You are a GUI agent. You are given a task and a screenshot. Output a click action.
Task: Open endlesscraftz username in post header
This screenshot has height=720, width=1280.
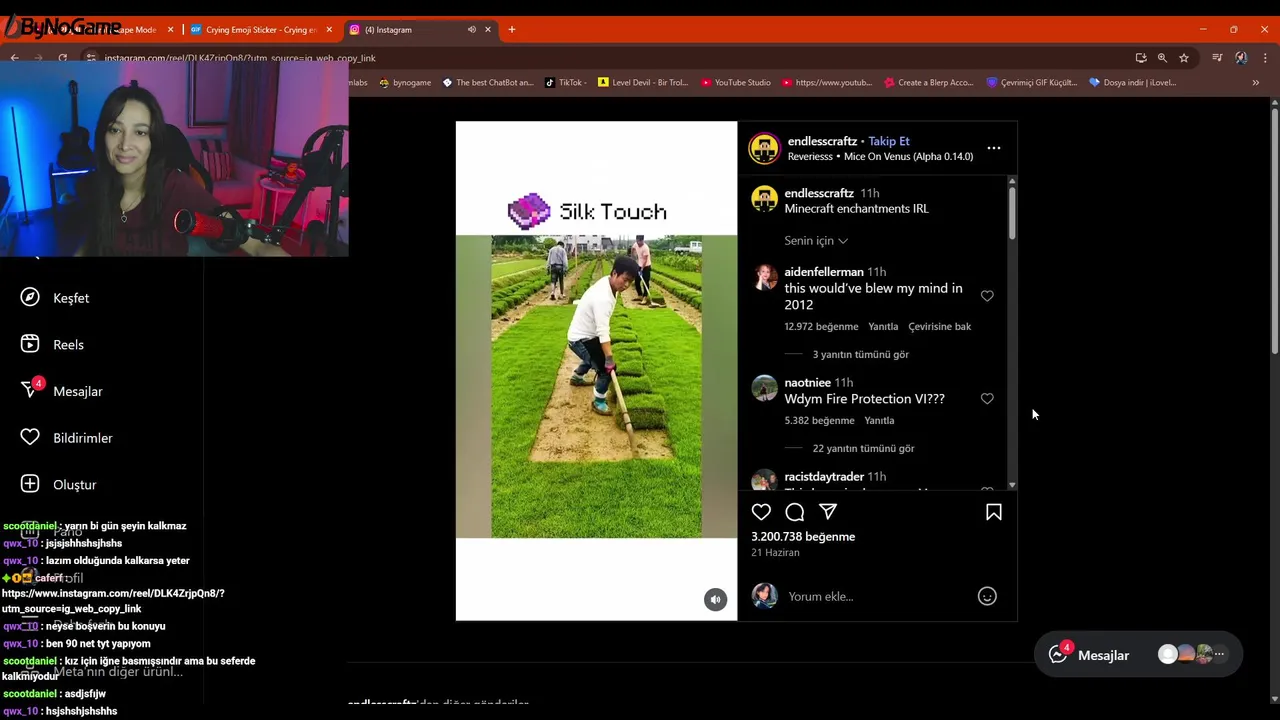click(822, 141)
